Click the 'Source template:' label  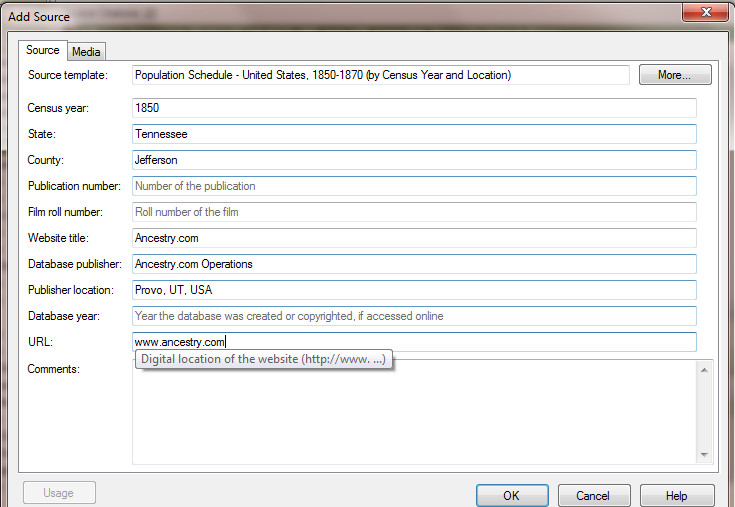[68, 75]
